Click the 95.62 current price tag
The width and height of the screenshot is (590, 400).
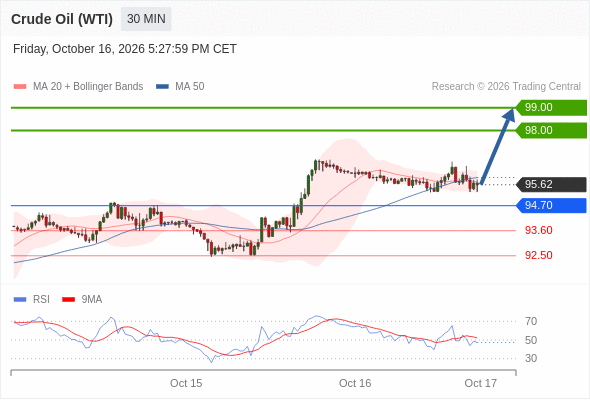(551, 184)
